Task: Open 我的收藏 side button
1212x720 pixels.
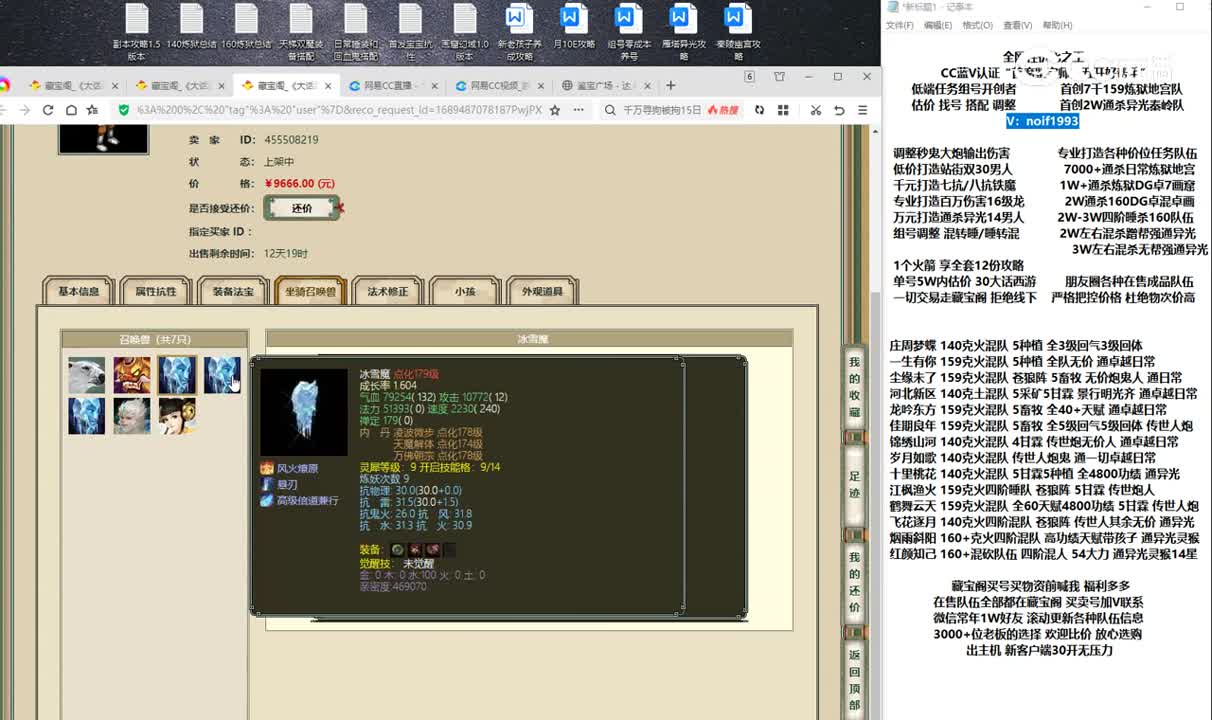Action: (855, 386)
